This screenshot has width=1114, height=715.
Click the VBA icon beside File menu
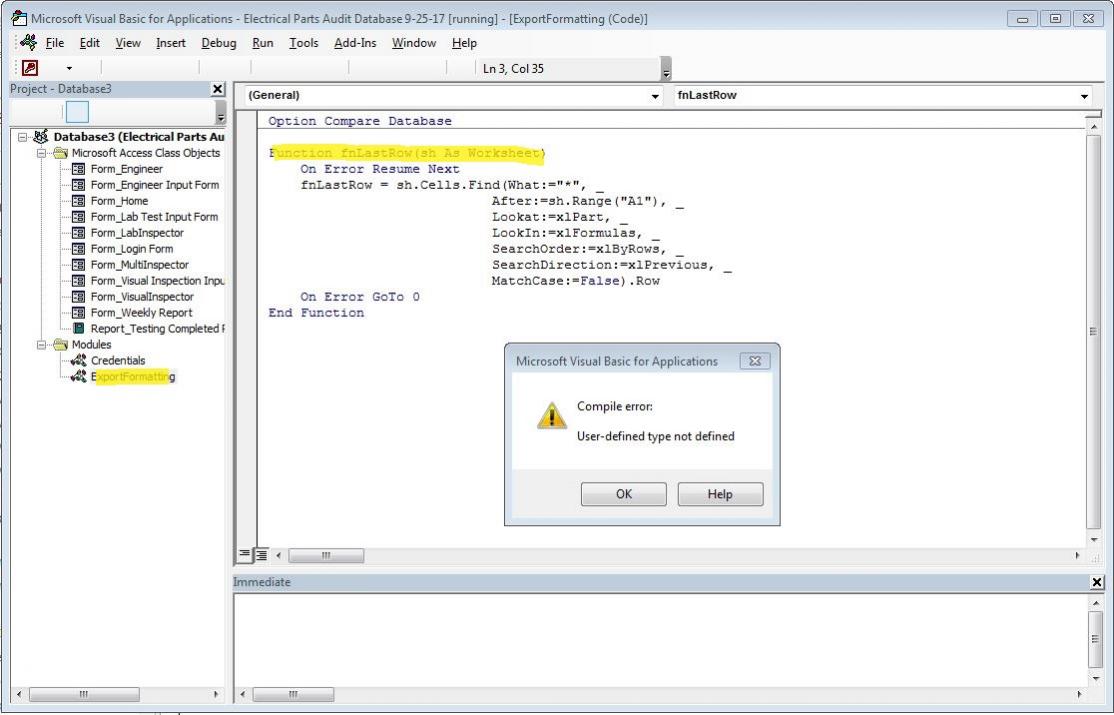point(28,43)
